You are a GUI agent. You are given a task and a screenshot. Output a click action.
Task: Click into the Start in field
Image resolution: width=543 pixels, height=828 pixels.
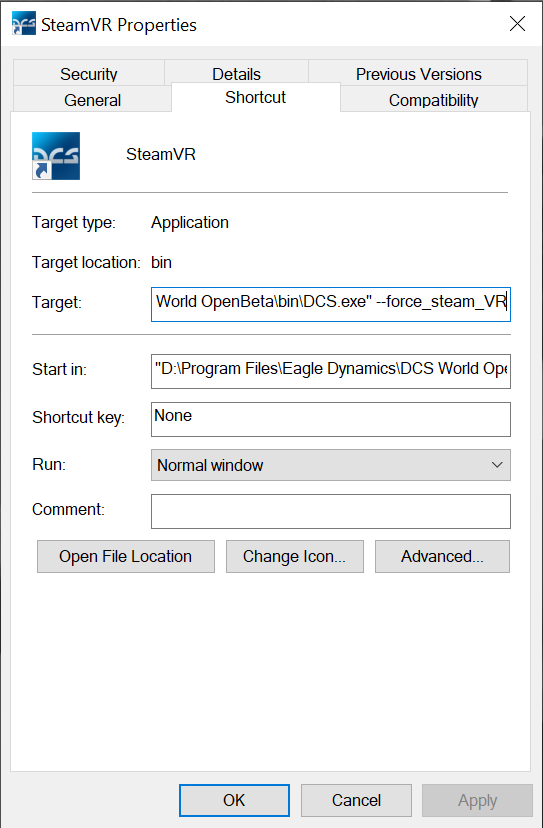pos(331,371)
